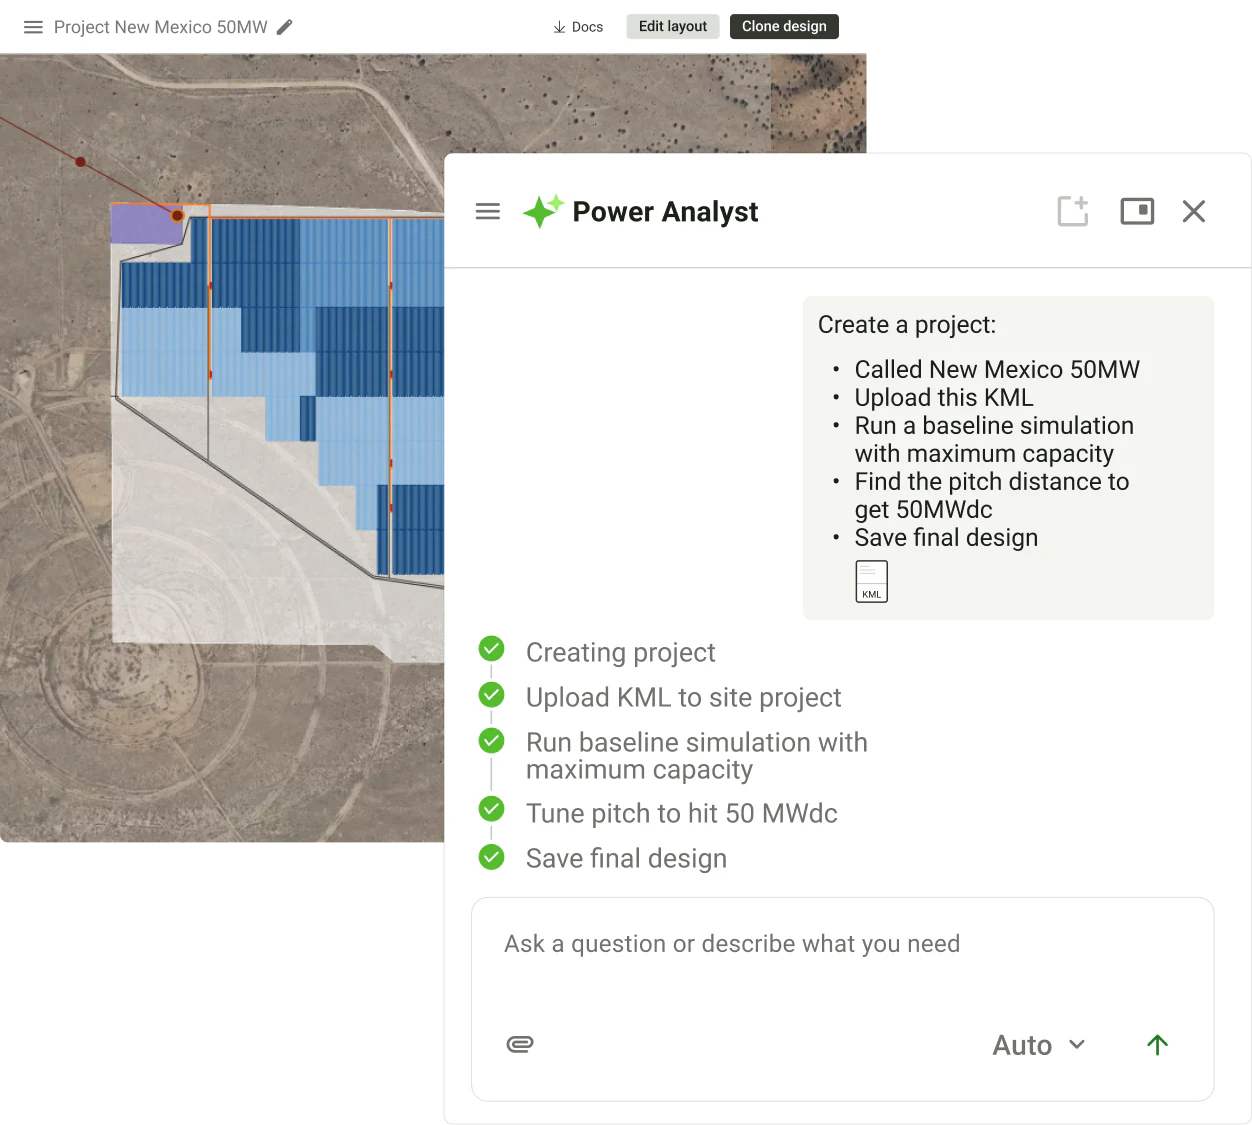
Task: Send message with green arrow button
Action: (x=1157, y=1045)
